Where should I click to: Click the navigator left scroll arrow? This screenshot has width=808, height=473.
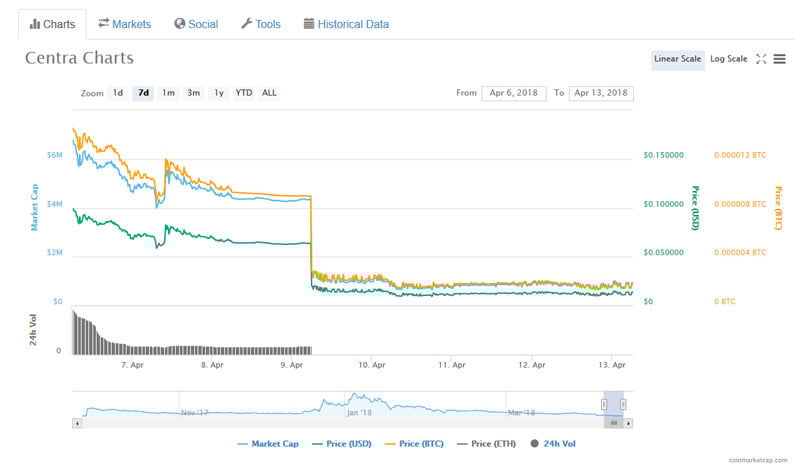77,424
